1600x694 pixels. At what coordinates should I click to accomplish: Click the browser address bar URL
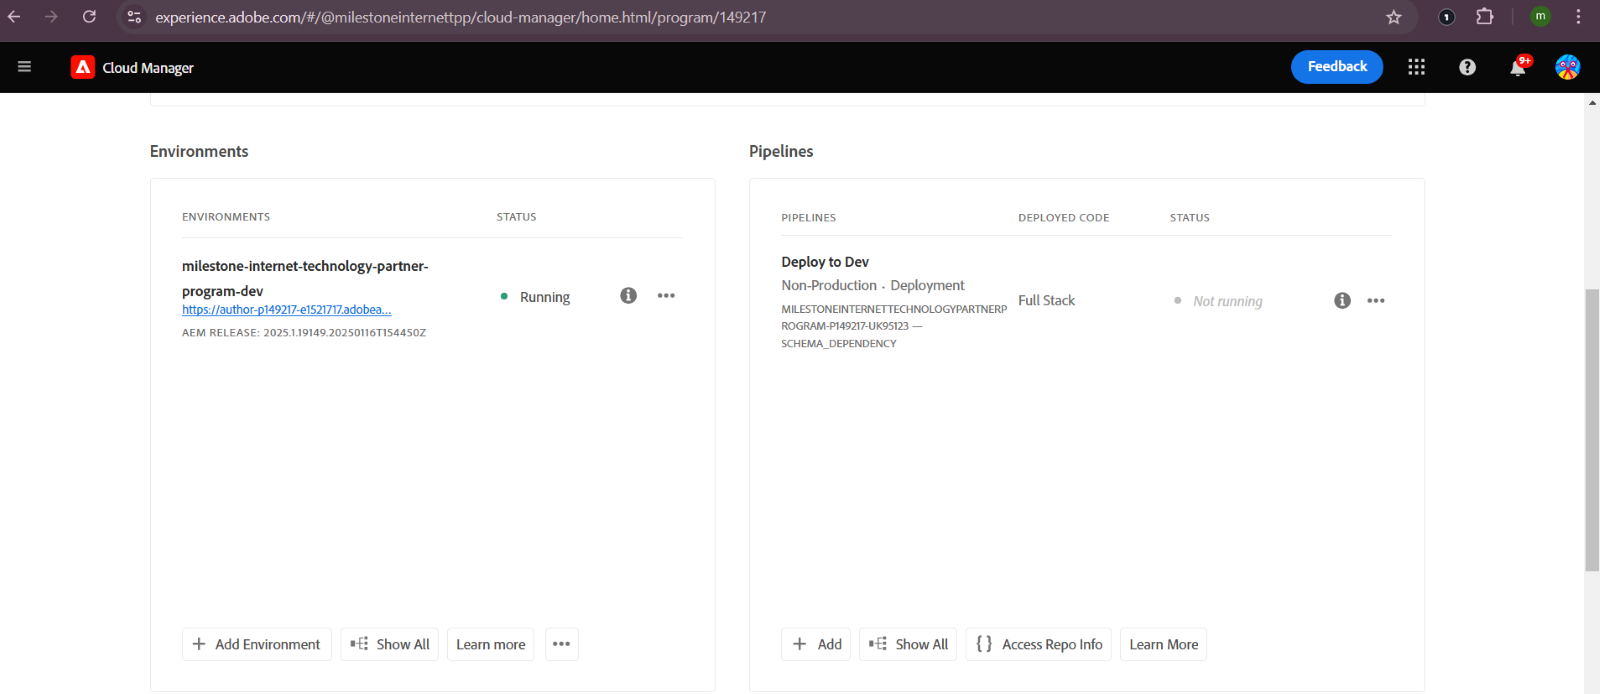[460, 17]
